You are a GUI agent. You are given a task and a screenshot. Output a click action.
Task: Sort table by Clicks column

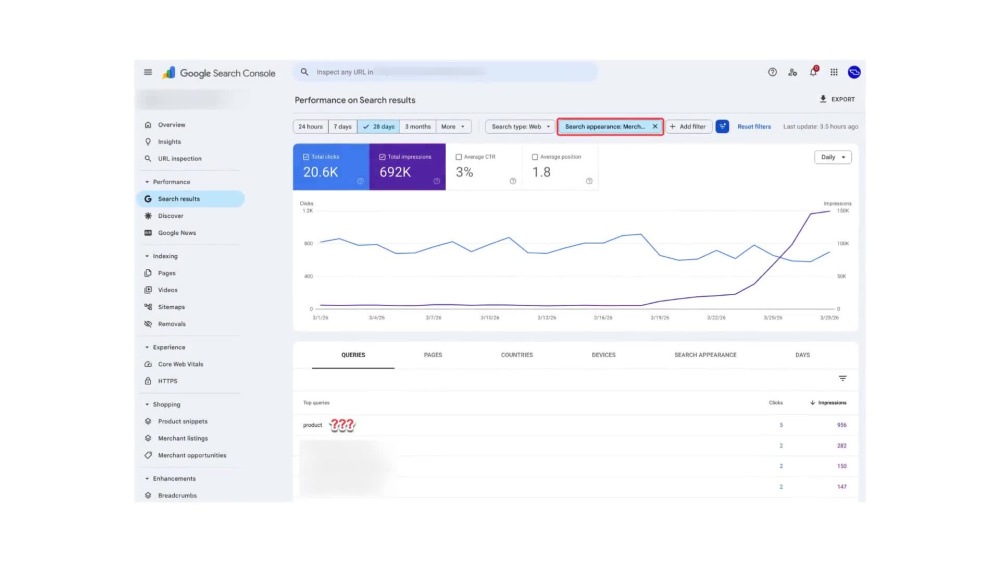(776, 403)
